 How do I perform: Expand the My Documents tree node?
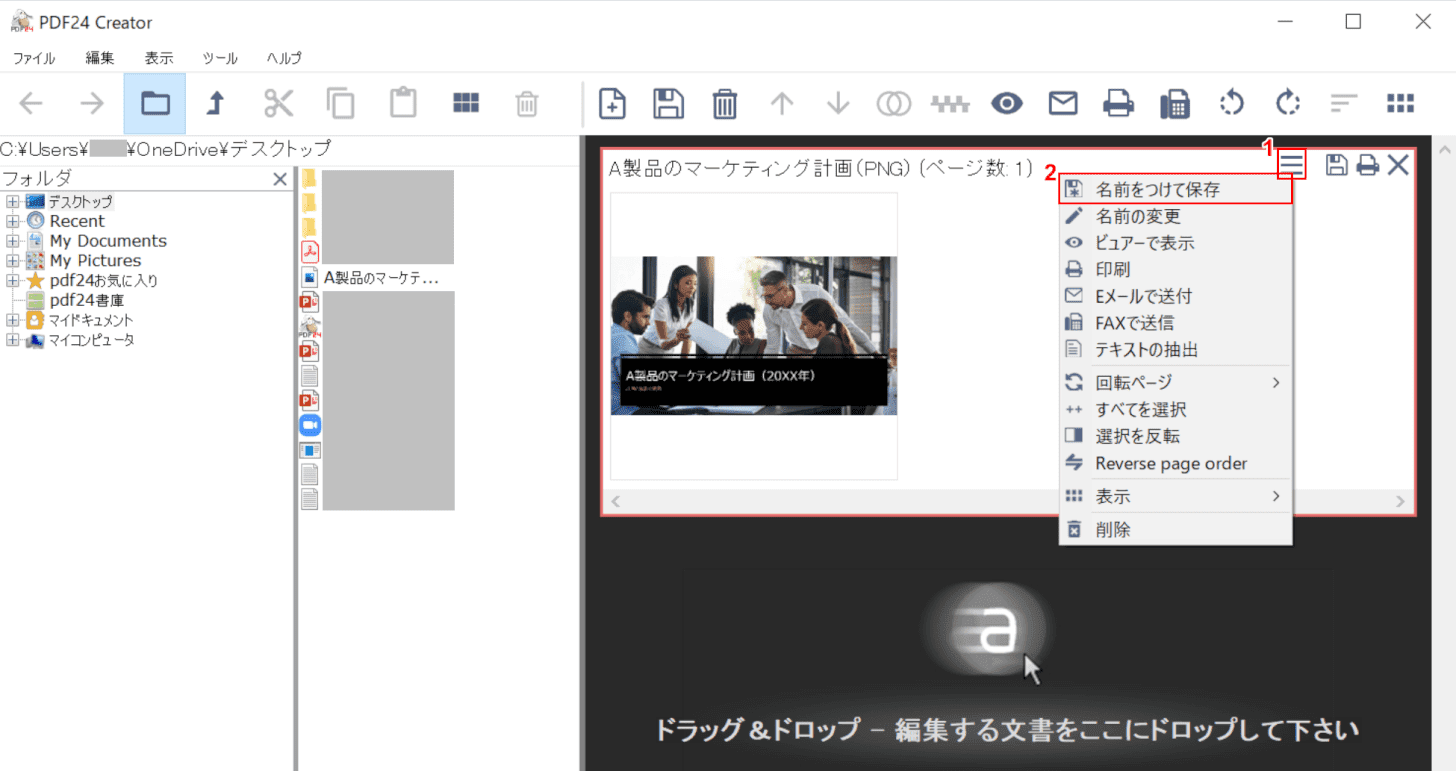pos(12,241)
